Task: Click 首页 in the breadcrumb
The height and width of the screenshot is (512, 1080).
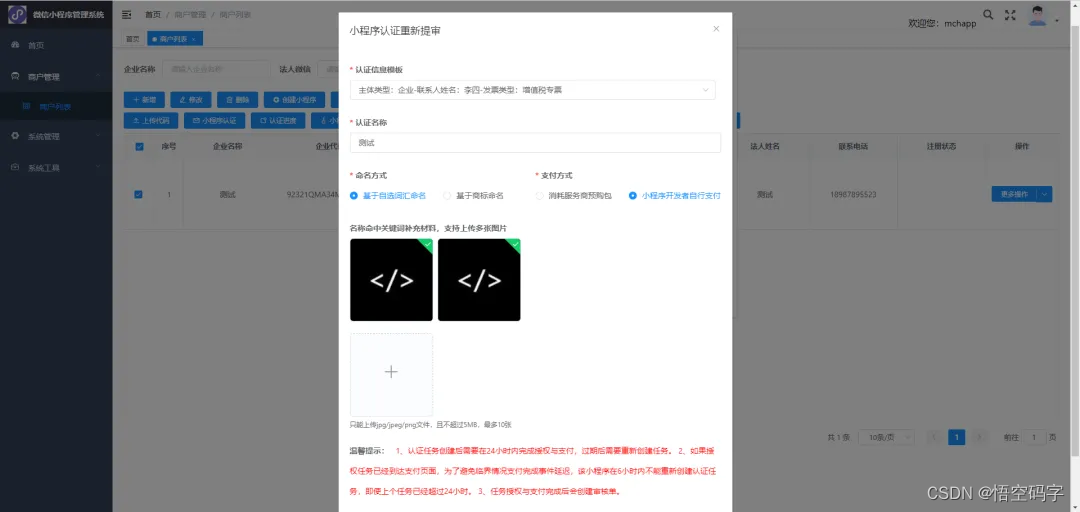Action: coord(153,14)
